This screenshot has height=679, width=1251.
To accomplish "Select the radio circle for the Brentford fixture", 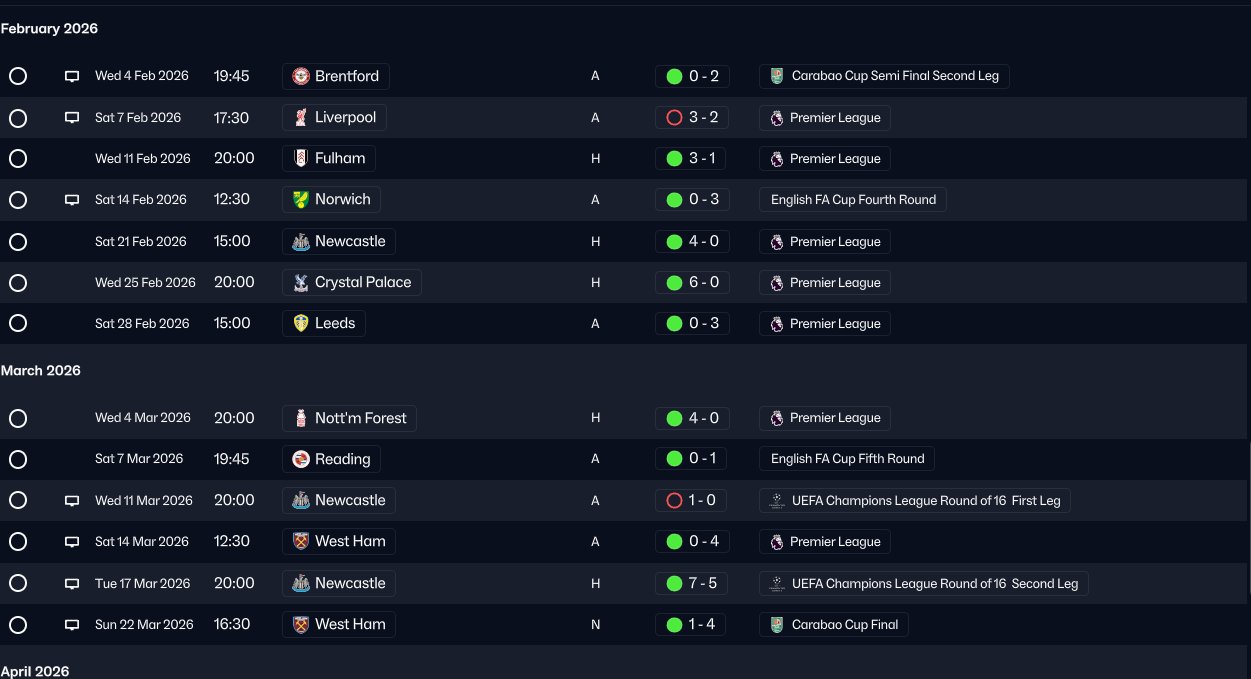I will tap(17, 76).
